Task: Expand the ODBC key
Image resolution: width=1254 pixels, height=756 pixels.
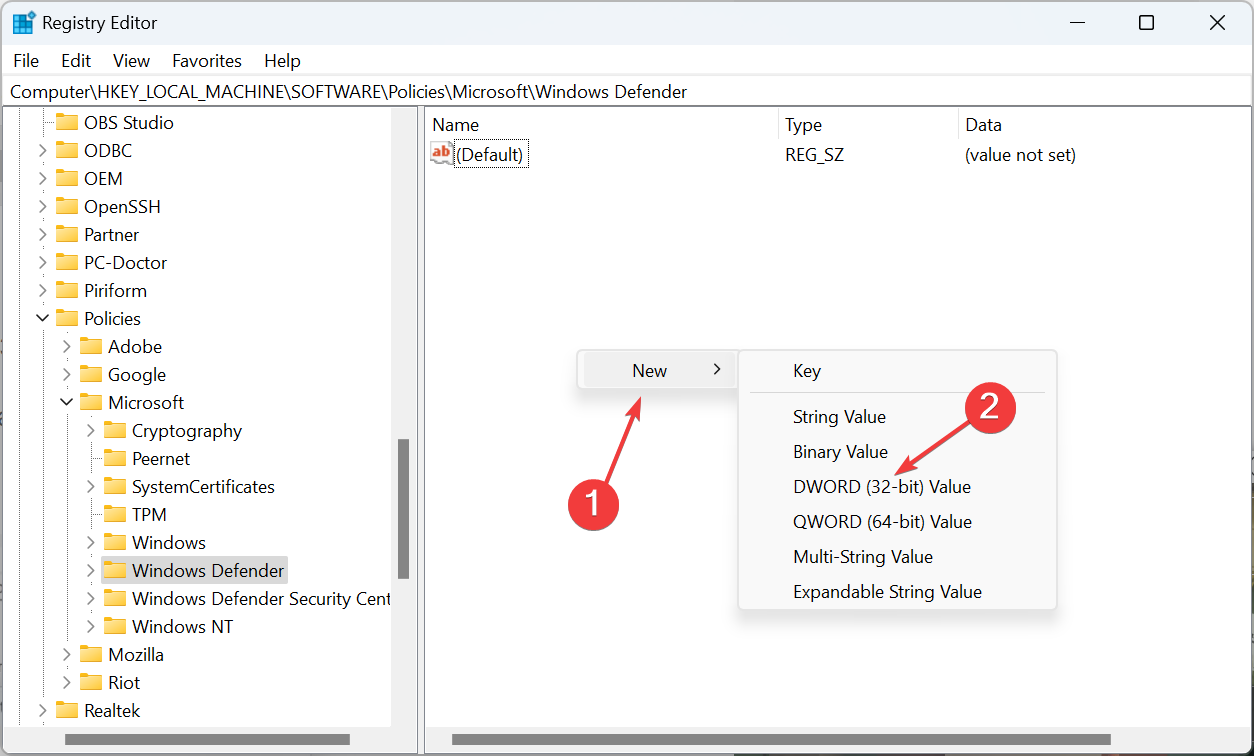Action: (43, 151)
